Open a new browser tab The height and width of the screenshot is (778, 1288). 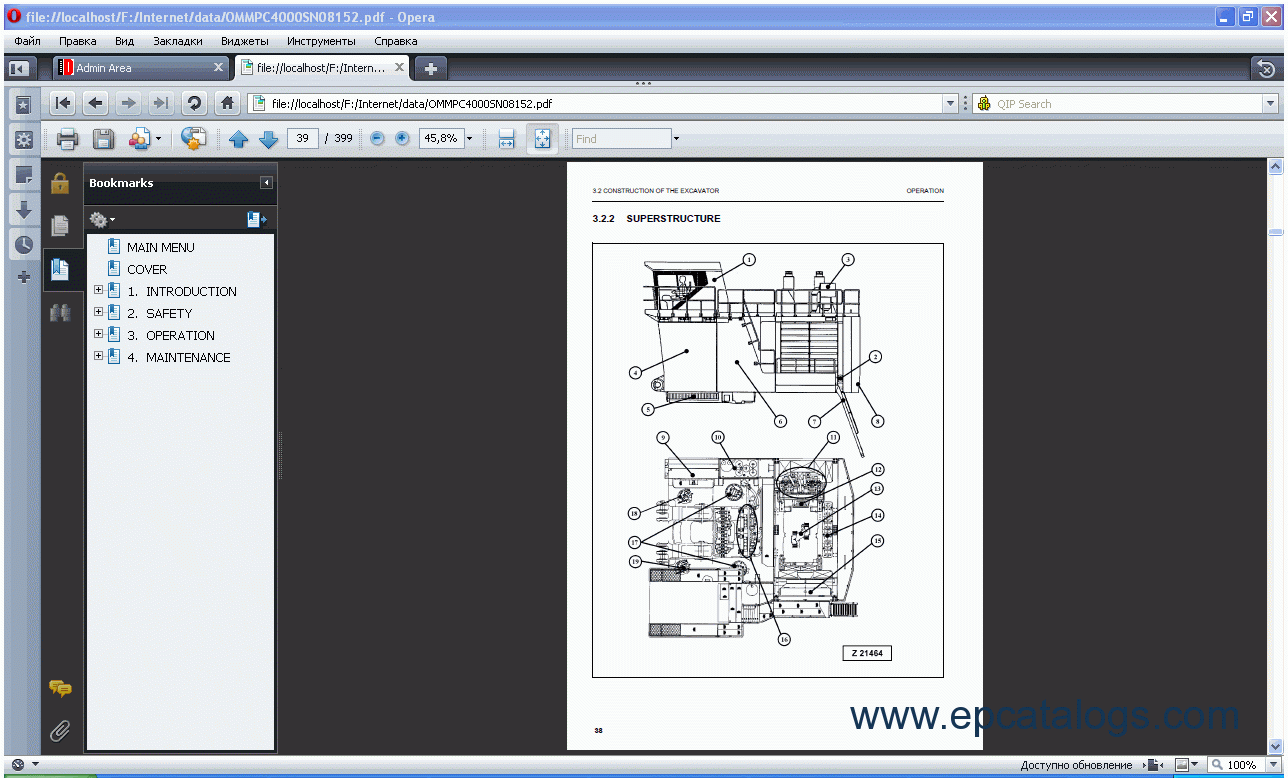[431, 68]
